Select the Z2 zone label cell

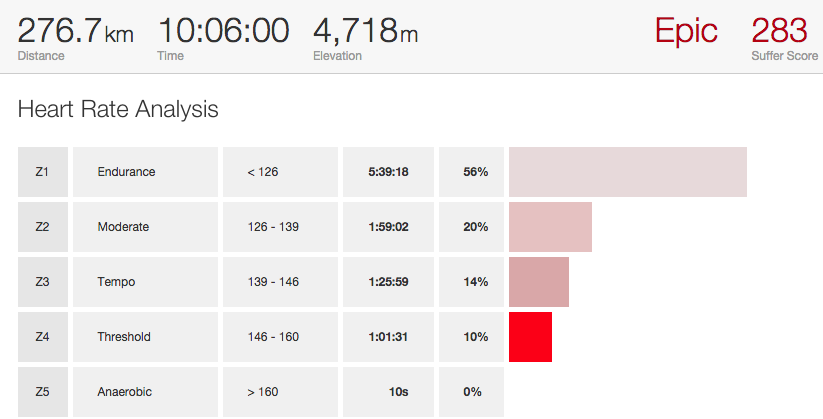(x=42, y=227)
